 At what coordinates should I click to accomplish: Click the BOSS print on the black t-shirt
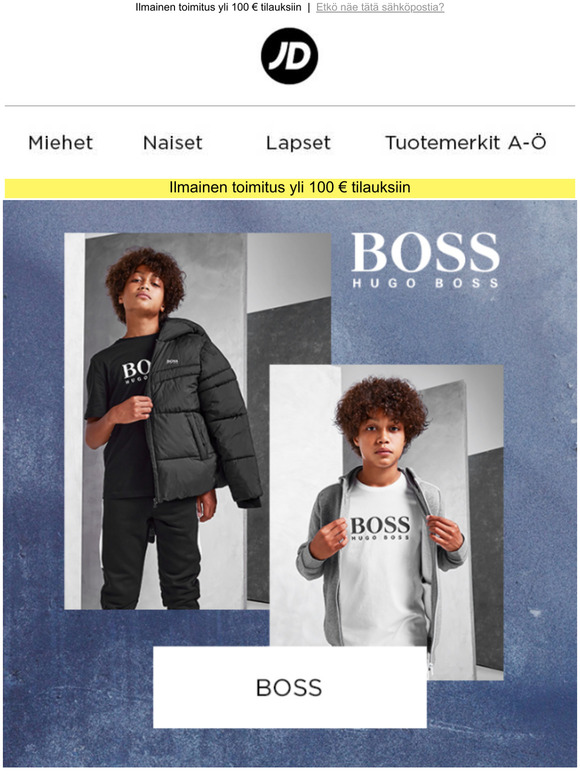tap(136, 373)
